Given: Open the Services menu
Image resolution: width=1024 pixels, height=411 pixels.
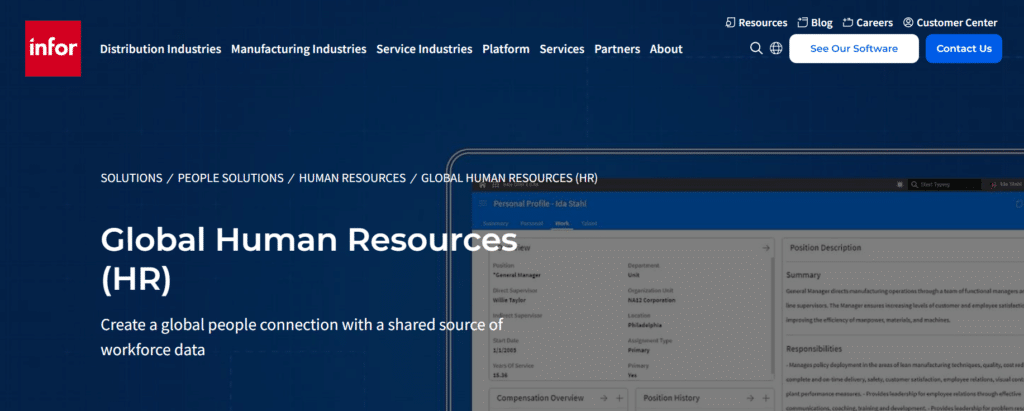Looking at the screenshot, I should pos(562,49).
